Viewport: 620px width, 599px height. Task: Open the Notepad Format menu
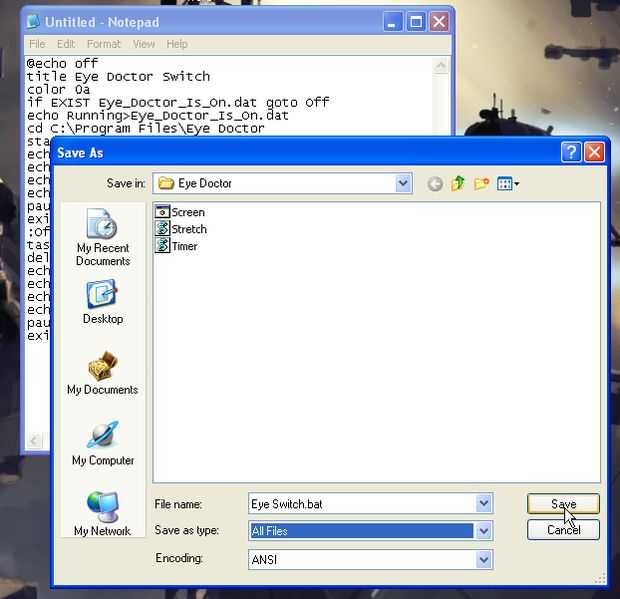pos(103,44)
